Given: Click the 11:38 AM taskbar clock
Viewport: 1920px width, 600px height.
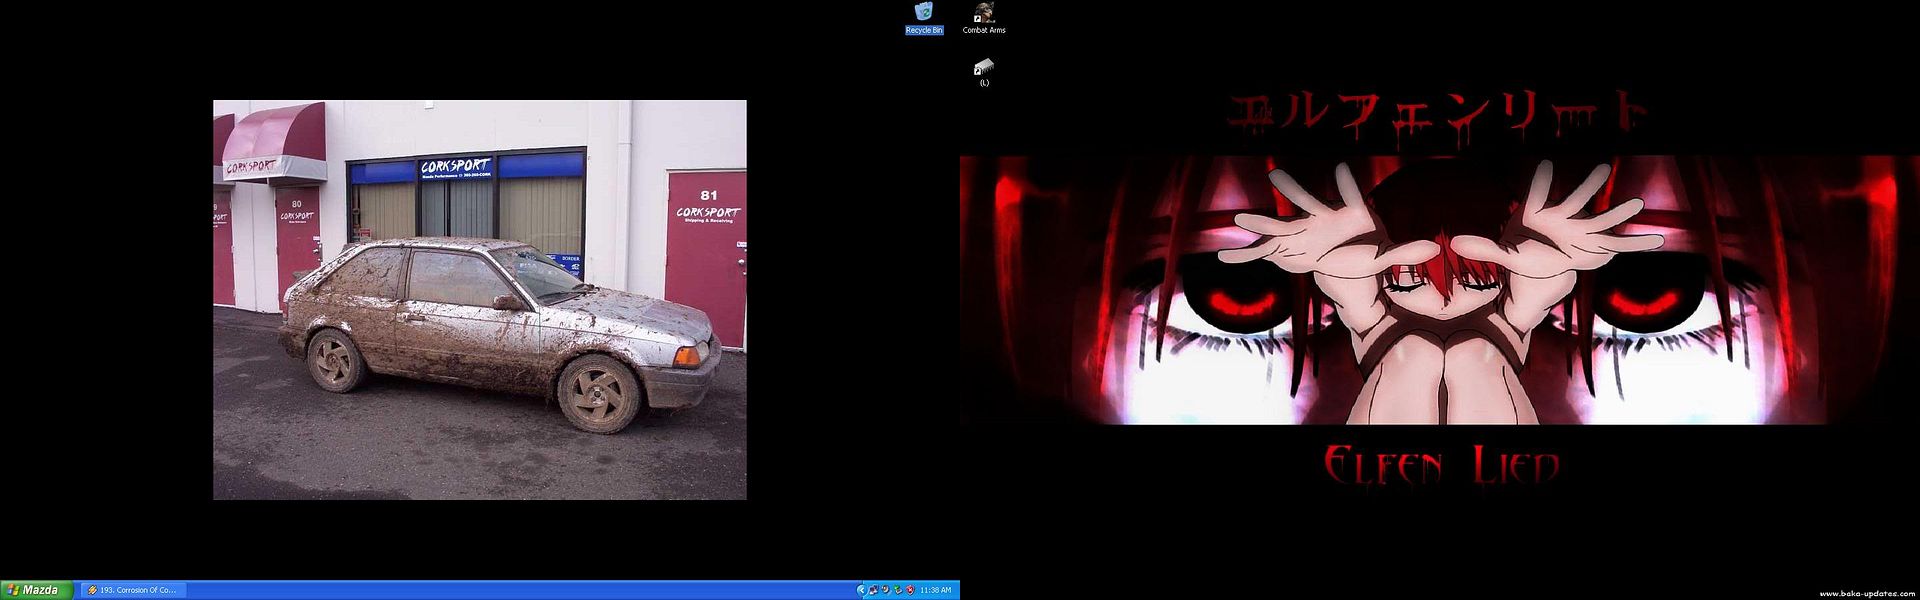Looking at the screenshot, I should pos(936,590).
